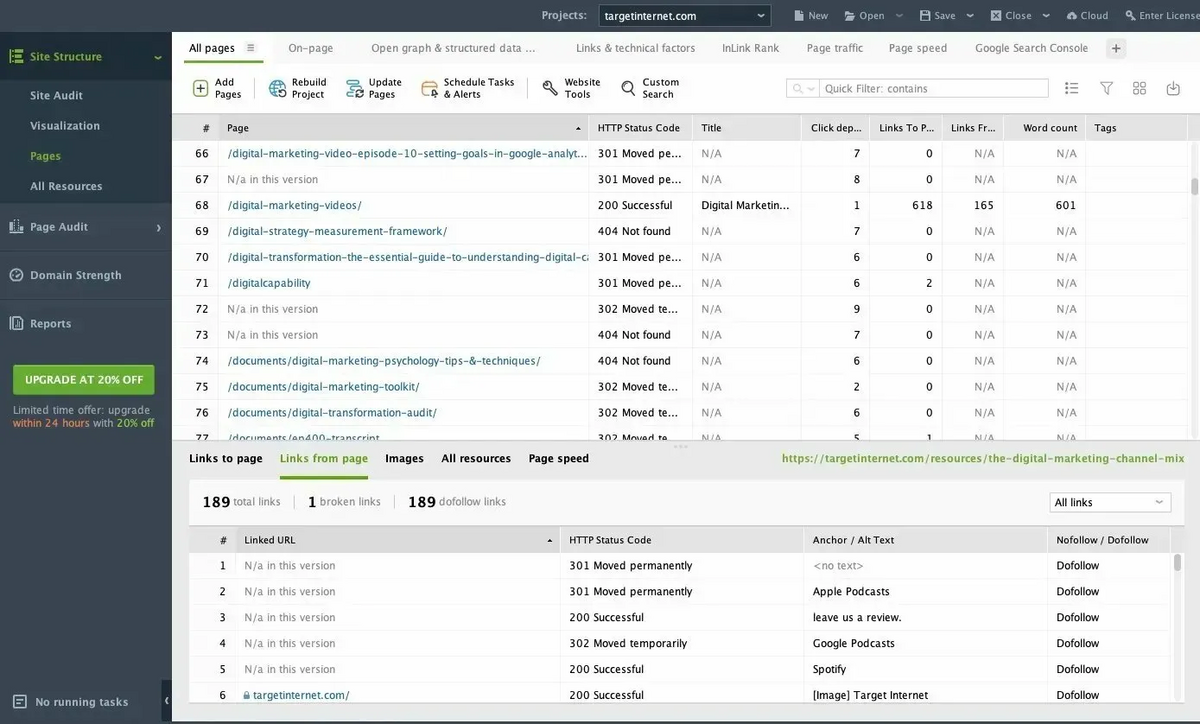Open Visualization in sidebar
This screenshot has width=1200, height=724.
coord(65,126)
